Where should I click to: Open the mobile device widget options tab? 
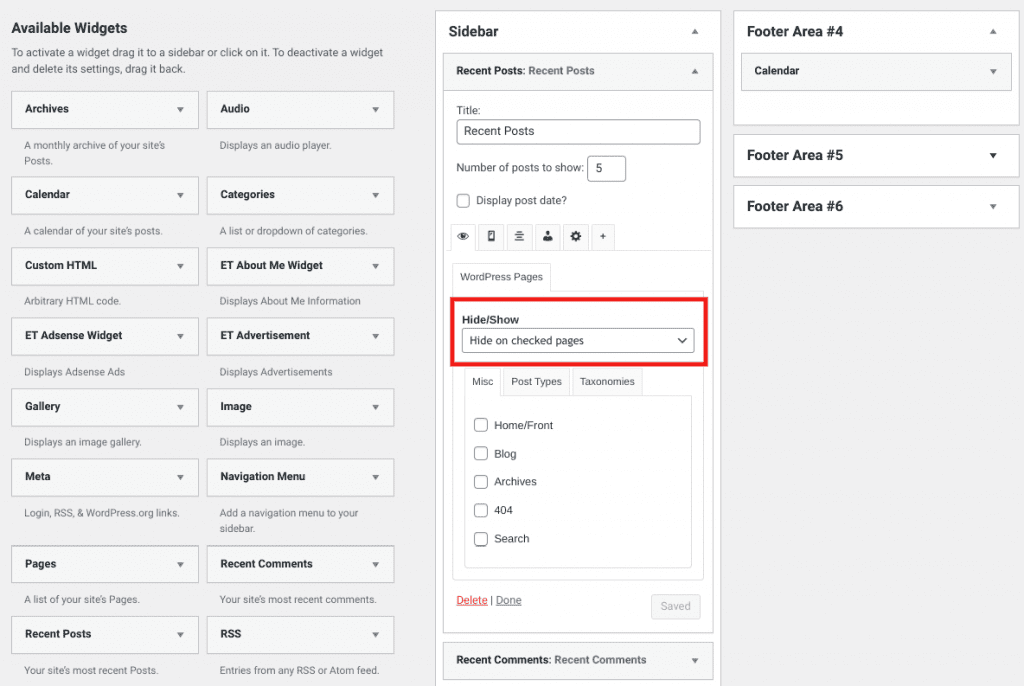491,237
